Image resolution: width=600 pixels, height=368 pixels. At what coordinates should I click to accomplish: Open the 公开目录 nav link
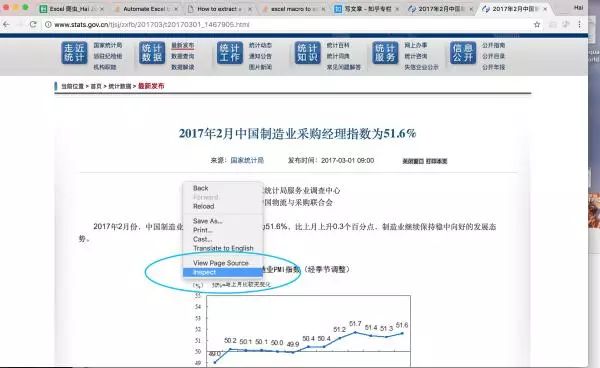click(x=493, y=56)
